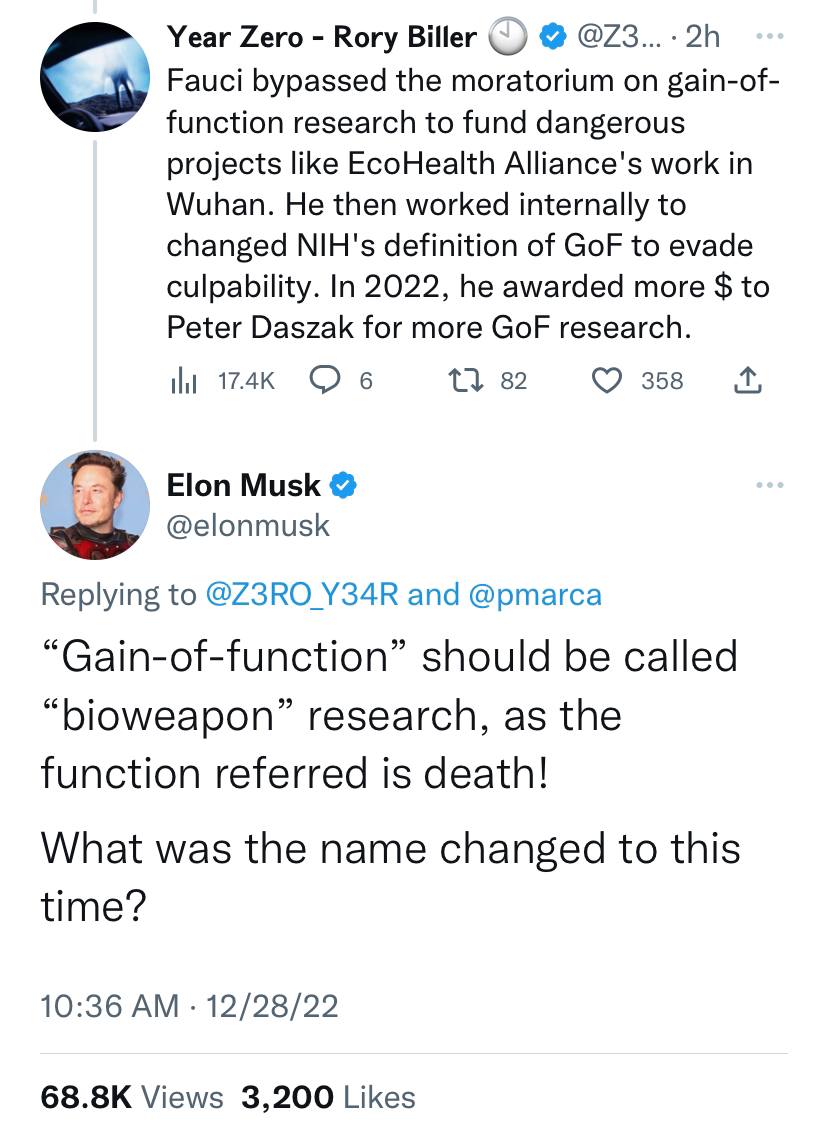Open the view analytics bar chart icon
The width and height of the screenshot is (828, 1135).
(x=183, y=381)
